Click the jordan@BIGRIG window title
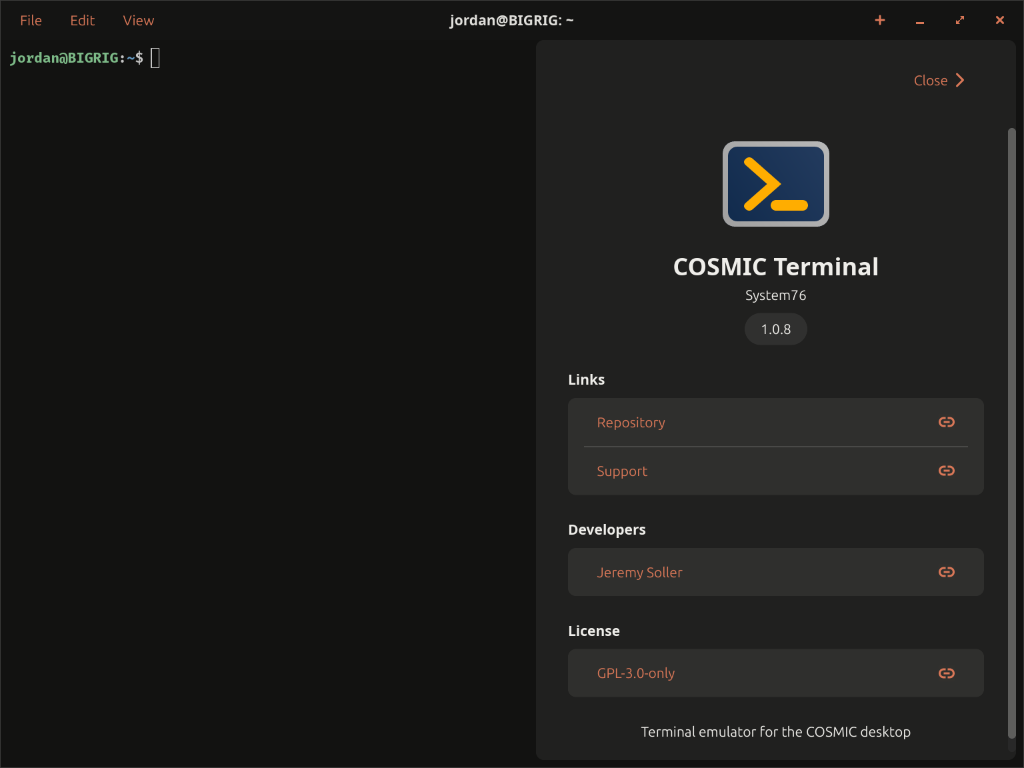The width and height of the screenshot is (1024, 768). pos(511,20)
